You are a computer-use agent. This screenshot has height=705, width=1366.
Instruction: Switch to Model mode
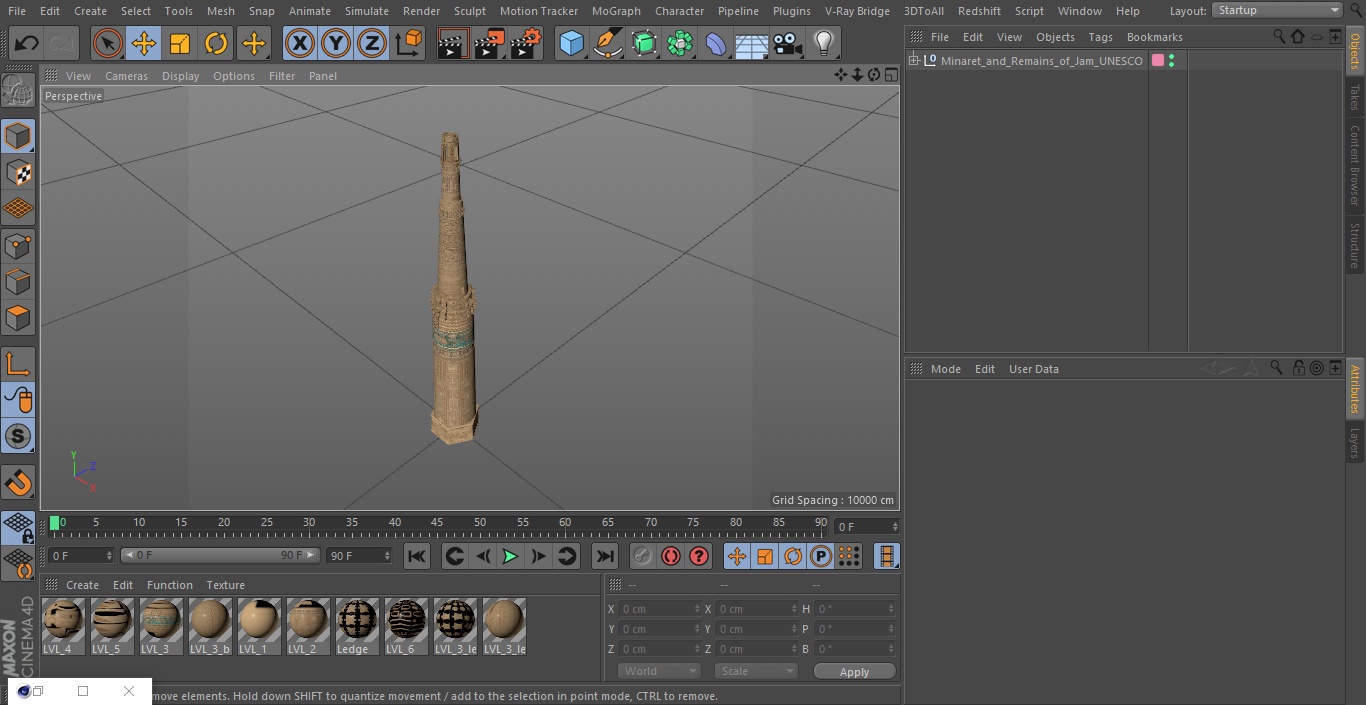coord(18,136)
